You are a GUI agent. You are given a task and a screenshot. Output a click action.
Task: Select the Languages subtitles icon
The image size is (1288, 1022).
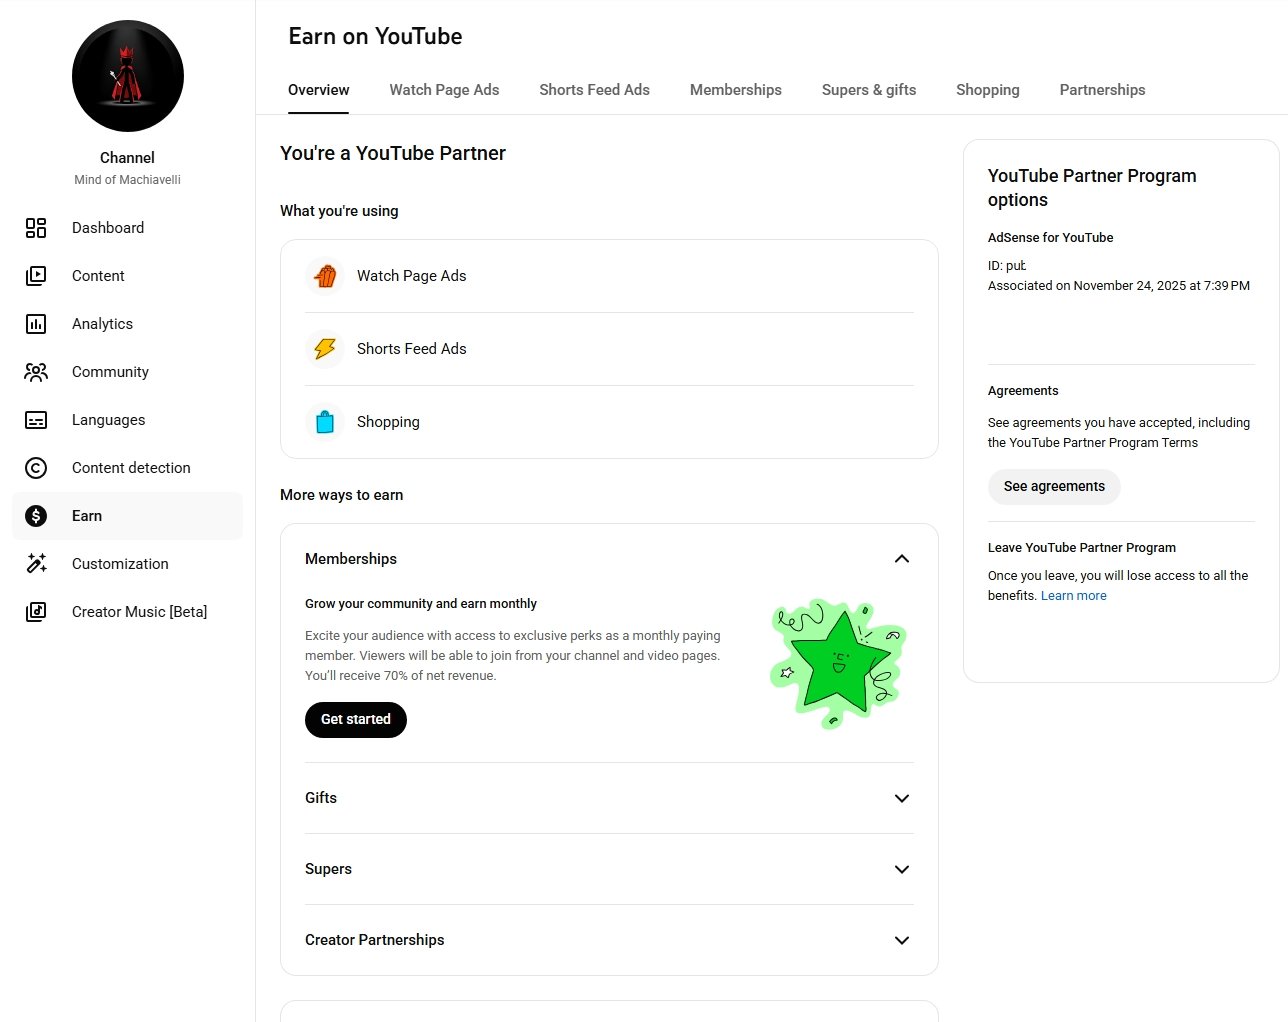[36, 420]
